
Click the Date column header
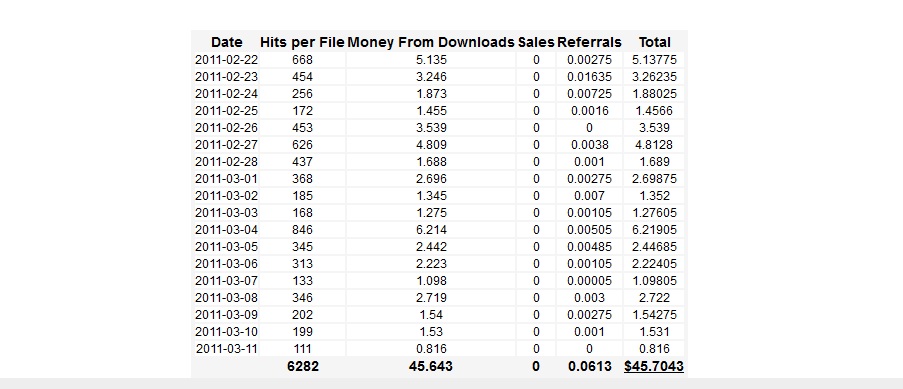pyautogui.click(x=226, y=42)
